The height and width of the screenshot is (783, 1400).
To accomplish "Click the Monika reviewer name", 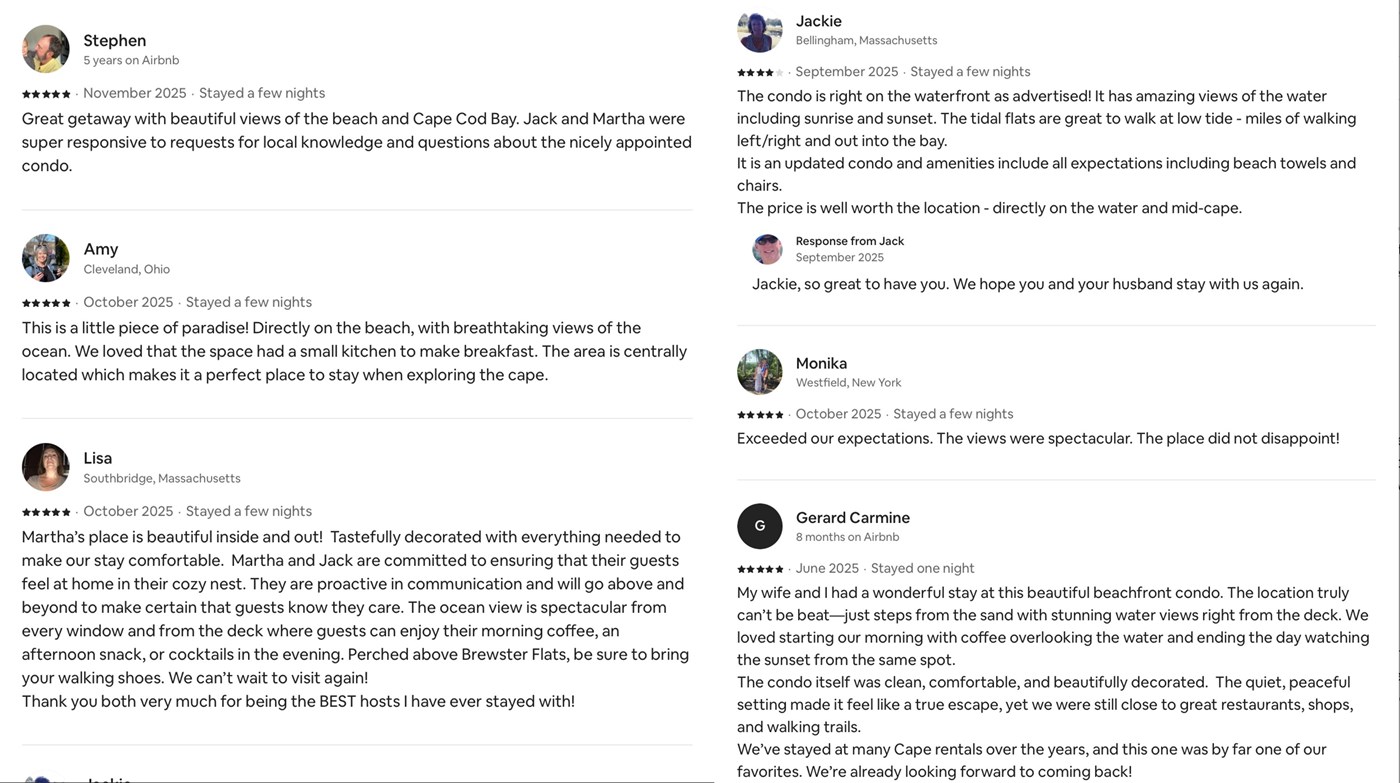I will [821, 363].
